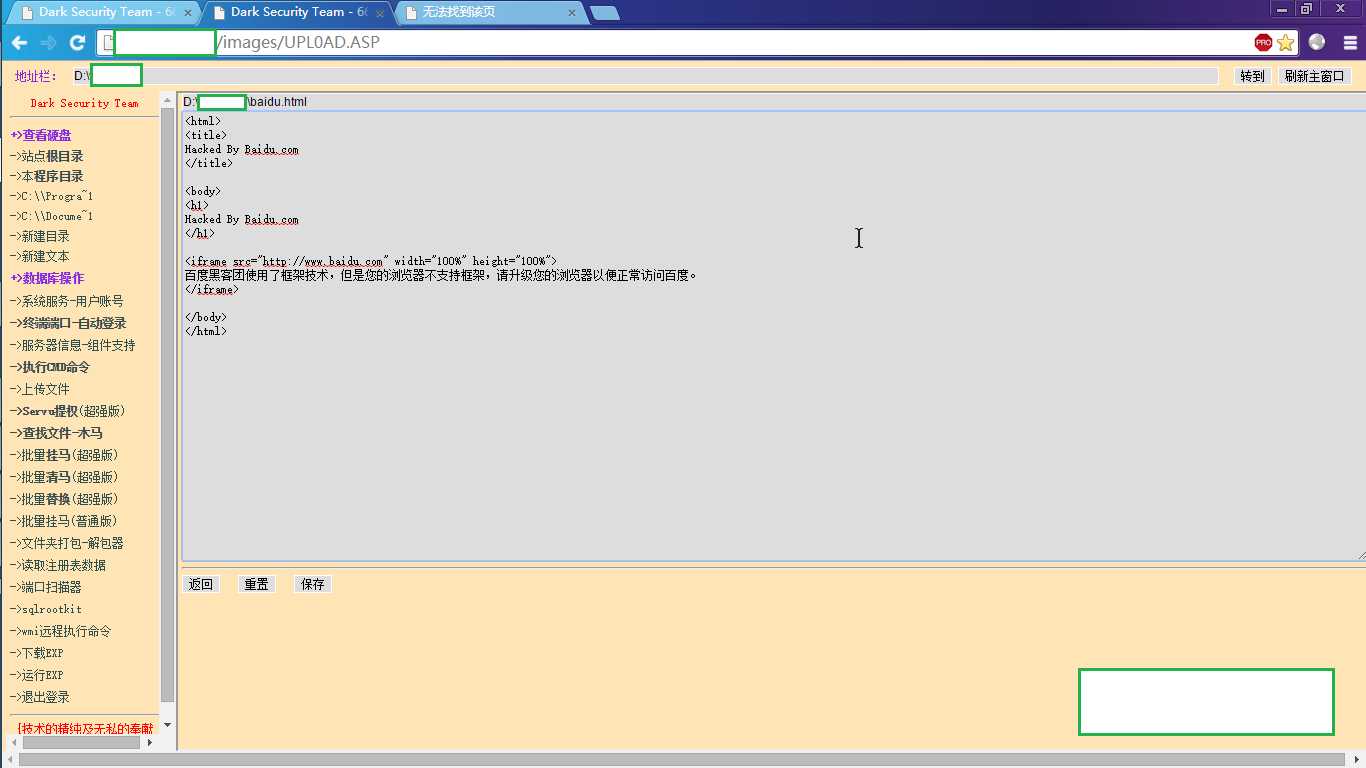
Task: Reload the page with refresh icon
Action: coord(77,43)
